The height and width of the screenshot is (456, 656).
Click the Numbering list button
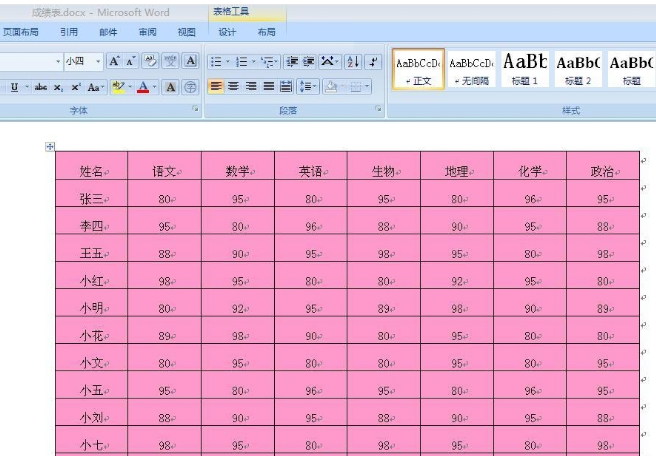(x=241, y=62)
